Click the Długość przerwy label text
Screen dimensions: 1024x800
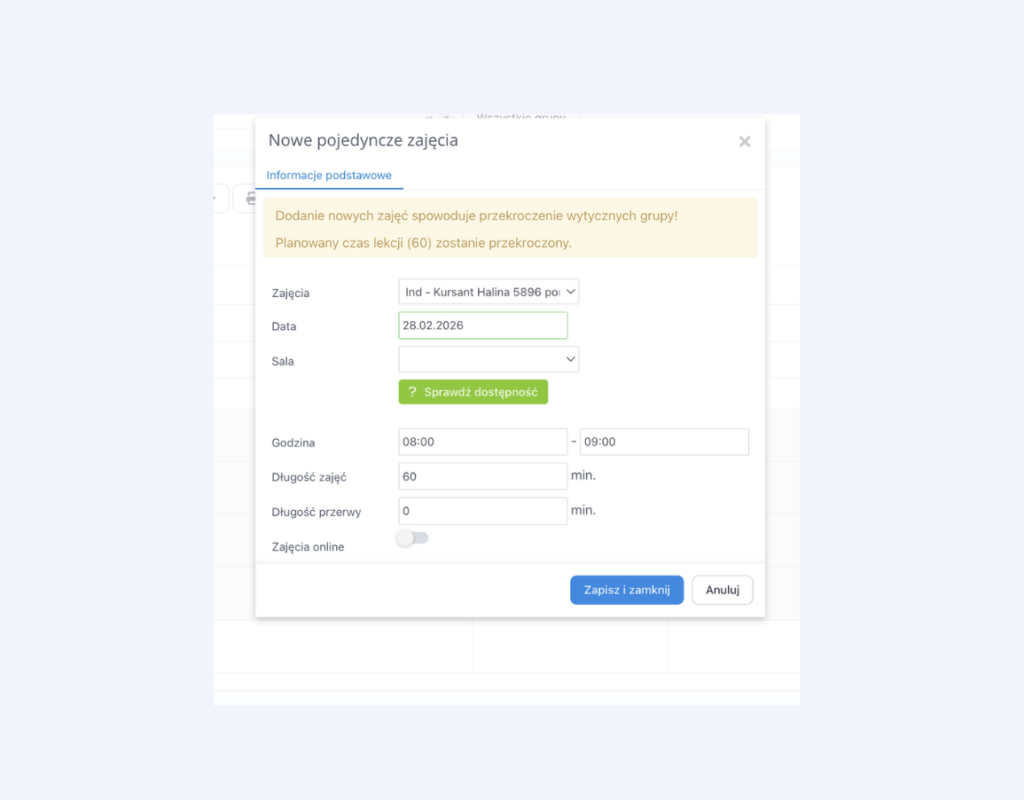click(316, 512)
